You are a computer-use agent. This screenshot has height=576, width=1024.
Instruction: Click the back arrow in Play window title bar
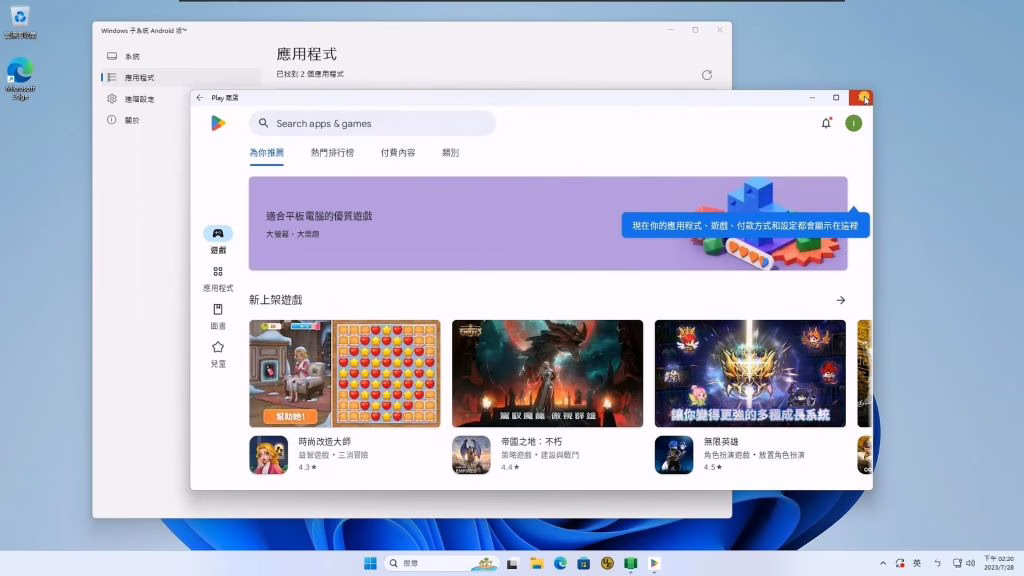tap(200, 97)
